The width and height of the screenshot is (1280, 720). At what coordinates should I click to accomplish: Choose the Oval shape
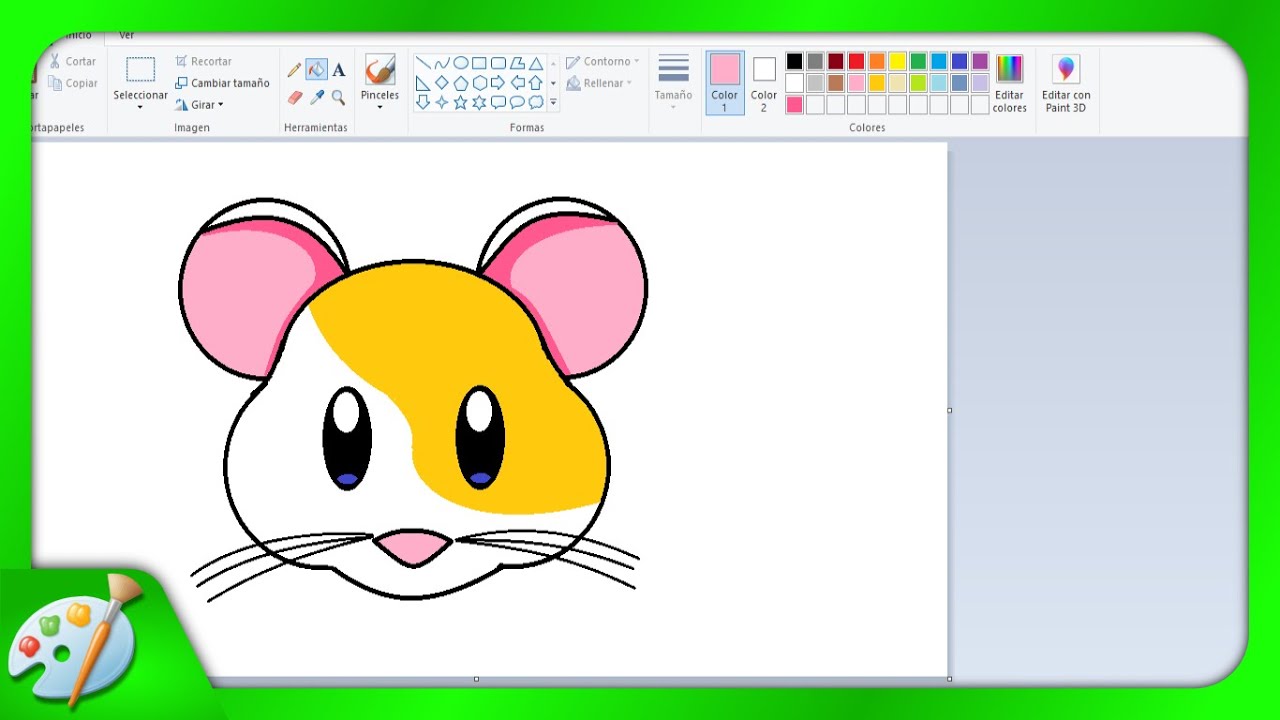tap(461, 63)
